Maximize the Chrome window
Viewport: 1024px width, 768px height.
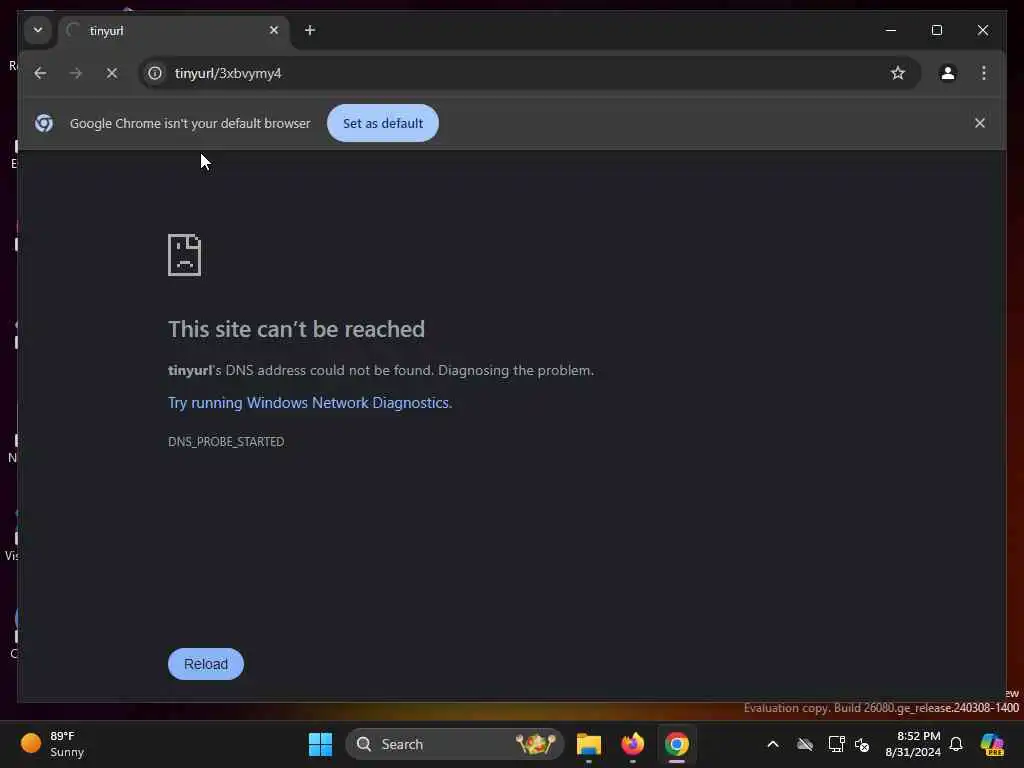936,30
